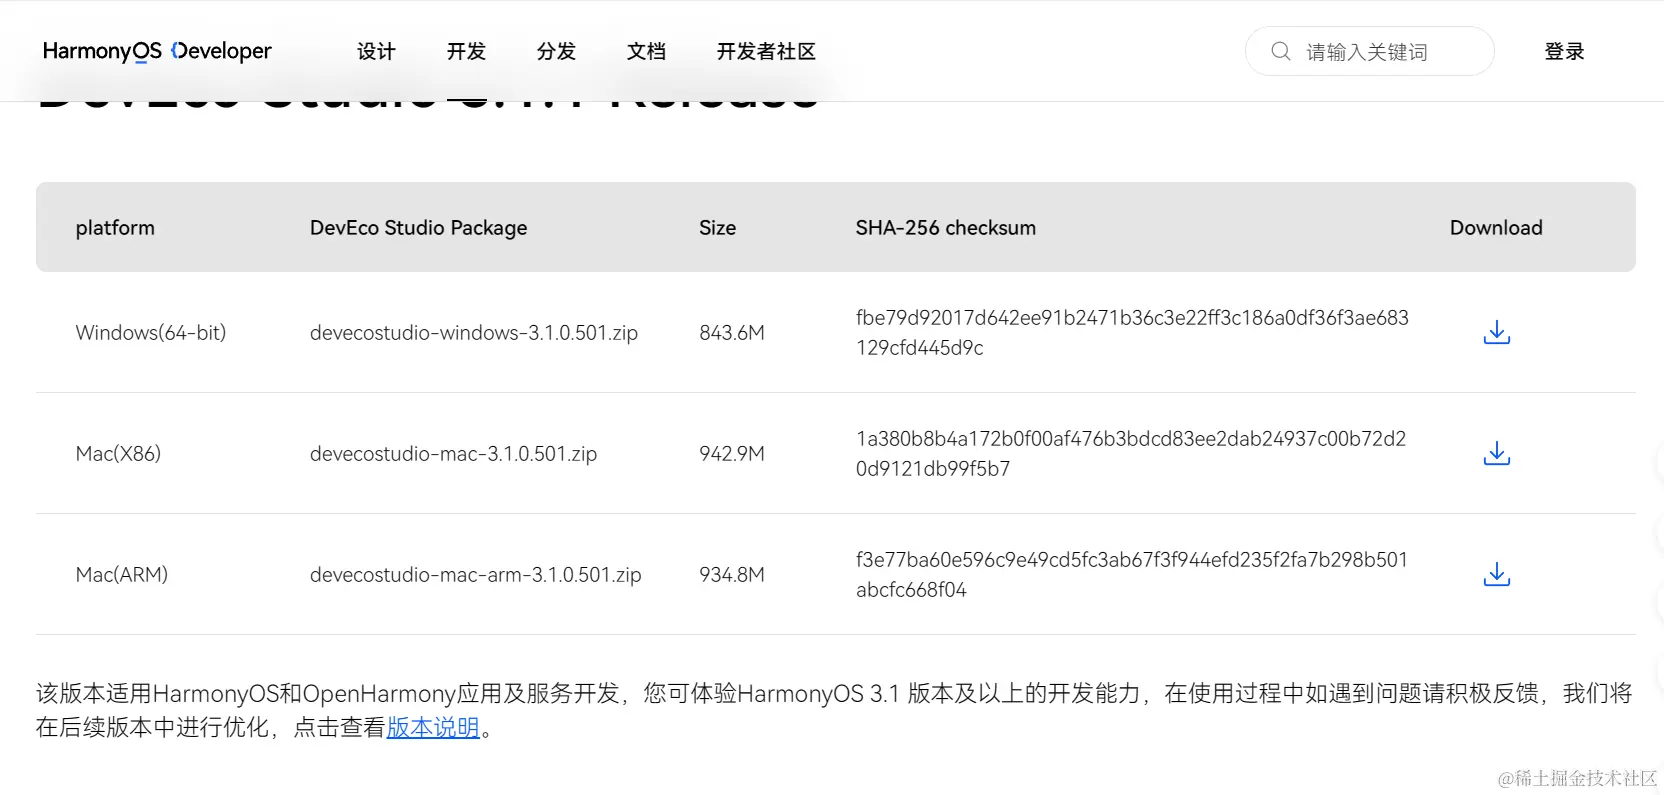Click the SHA-256 checksum column header
The height and width of the screenshot is (795, 1664).
[x=945, y=228]
